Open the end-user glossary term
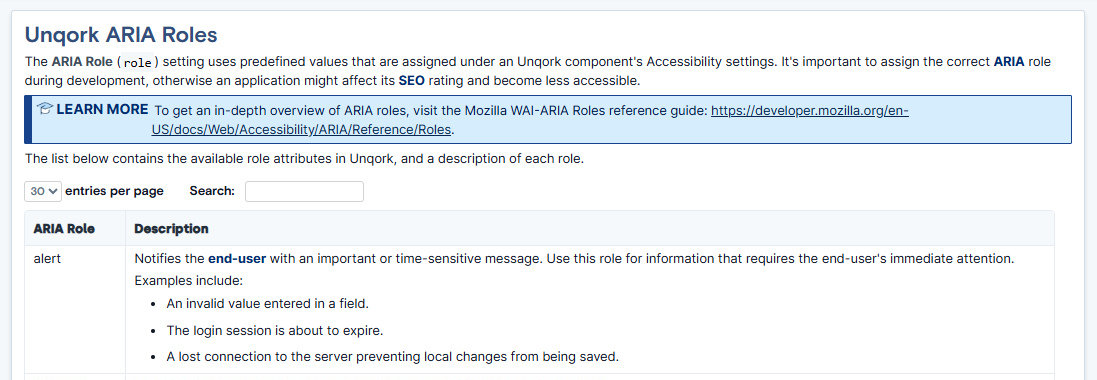Viewport: 1097px width, 380px height. 237,259
